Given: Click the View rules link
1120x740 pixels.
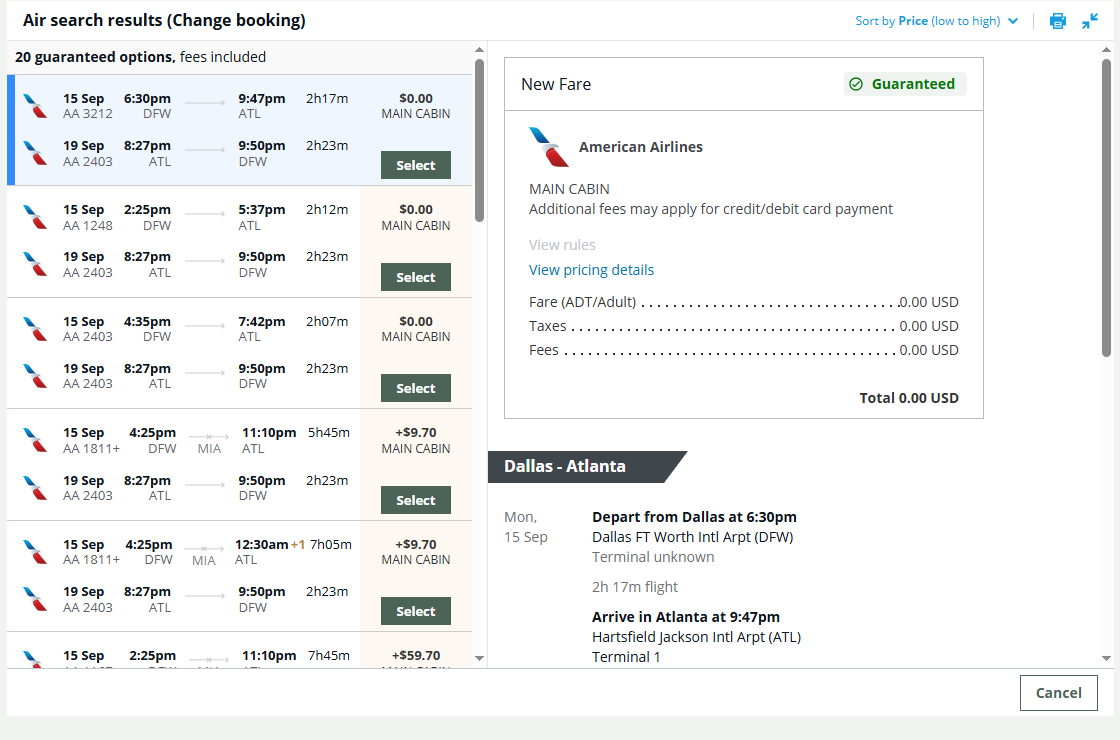Looking at the screenshot, I should (562, 245).
